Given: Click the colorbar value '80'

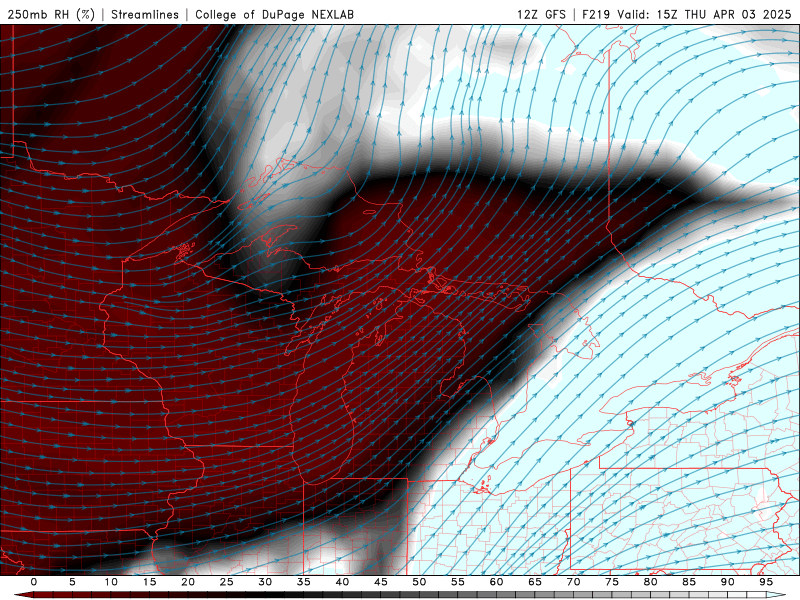Looking at the screenshot, I should (650, 582).
